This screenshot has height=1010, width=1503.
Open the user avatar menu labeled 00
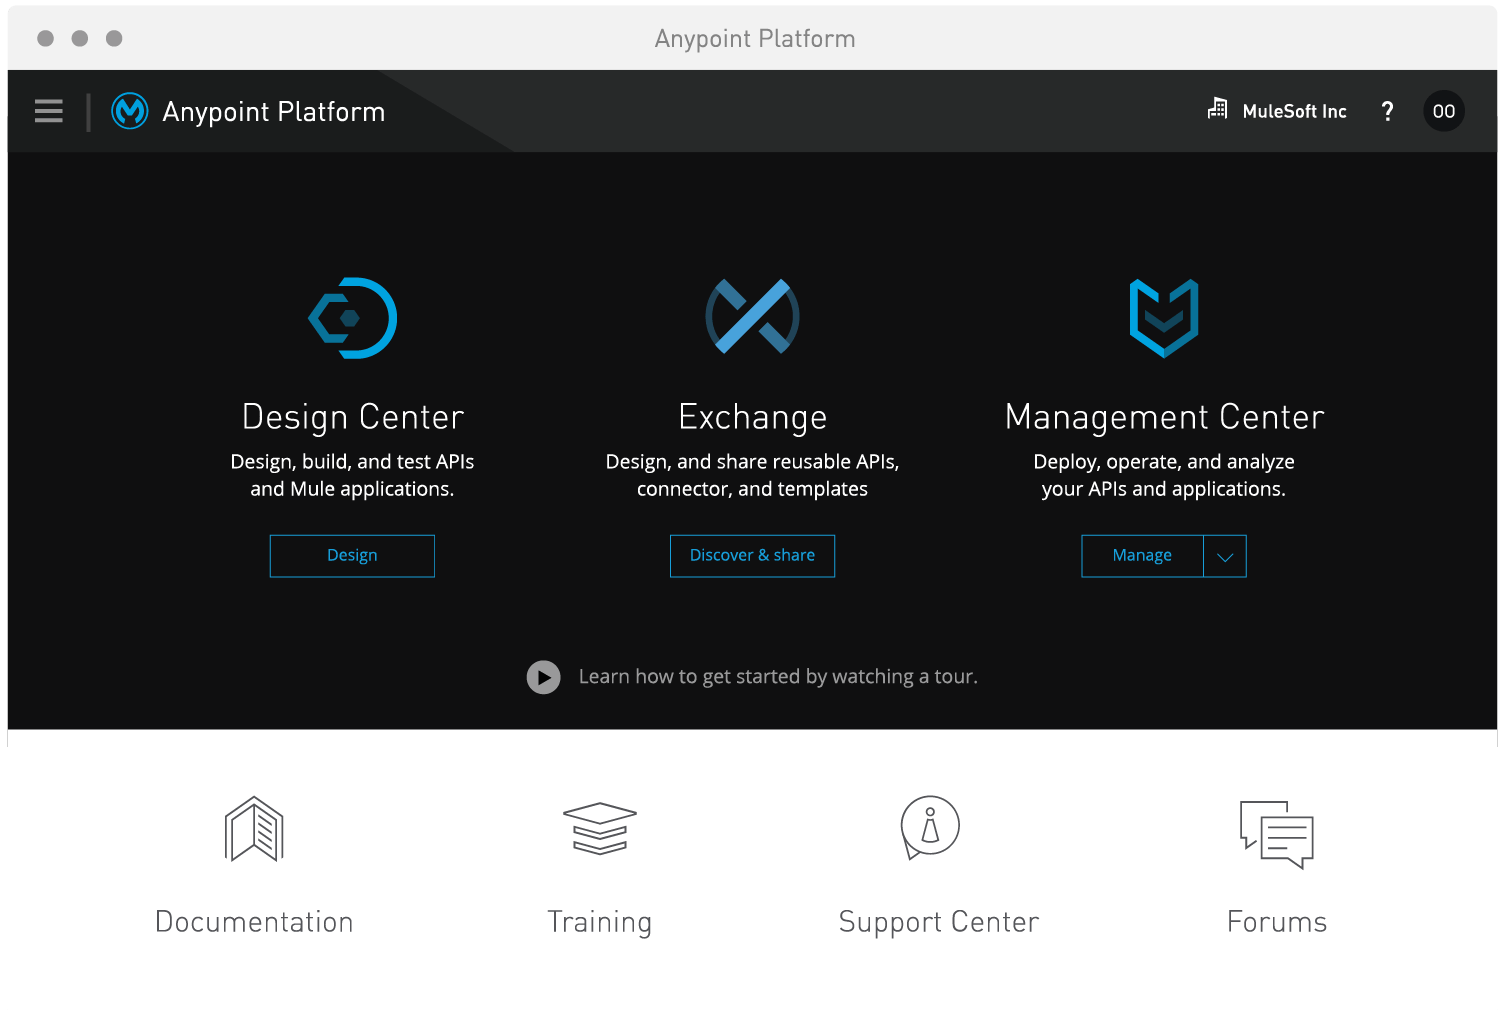click(1443, 111)
